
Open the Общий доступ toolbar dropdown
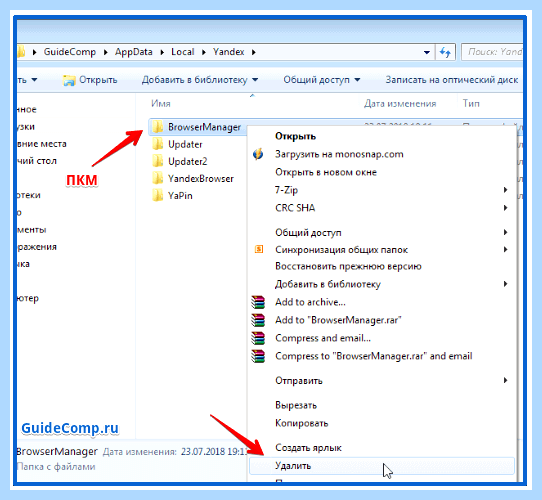coord(322,80)
